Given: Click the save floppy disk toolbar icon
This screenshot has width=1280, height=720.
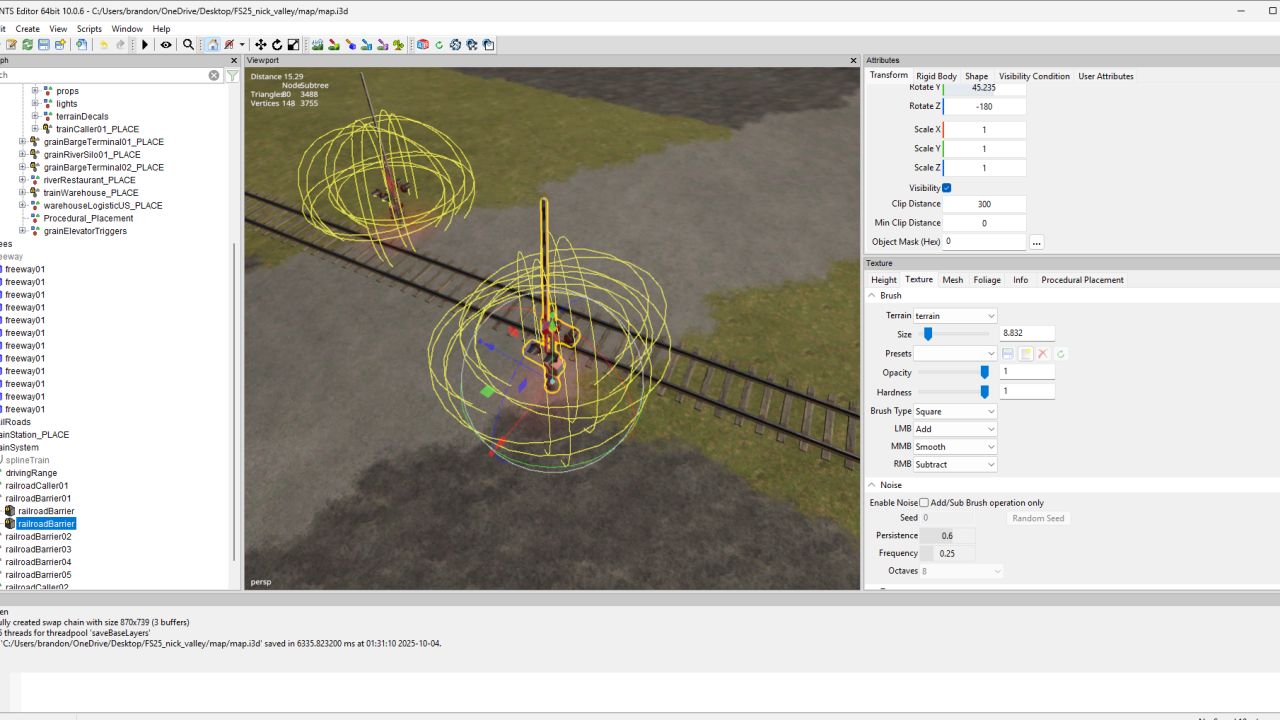Looking at the screenshot, I should tap(44, 45).
